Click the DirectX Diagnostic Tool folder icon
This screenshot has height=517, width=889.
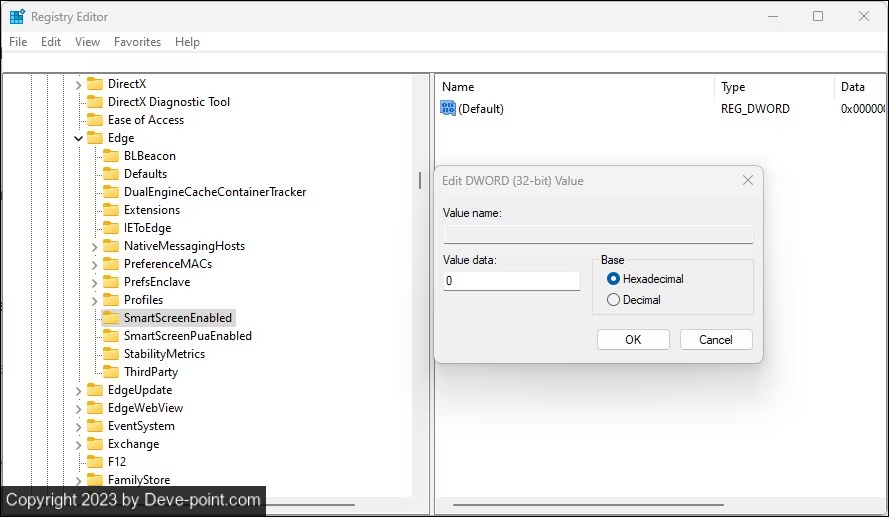[95, 102]
